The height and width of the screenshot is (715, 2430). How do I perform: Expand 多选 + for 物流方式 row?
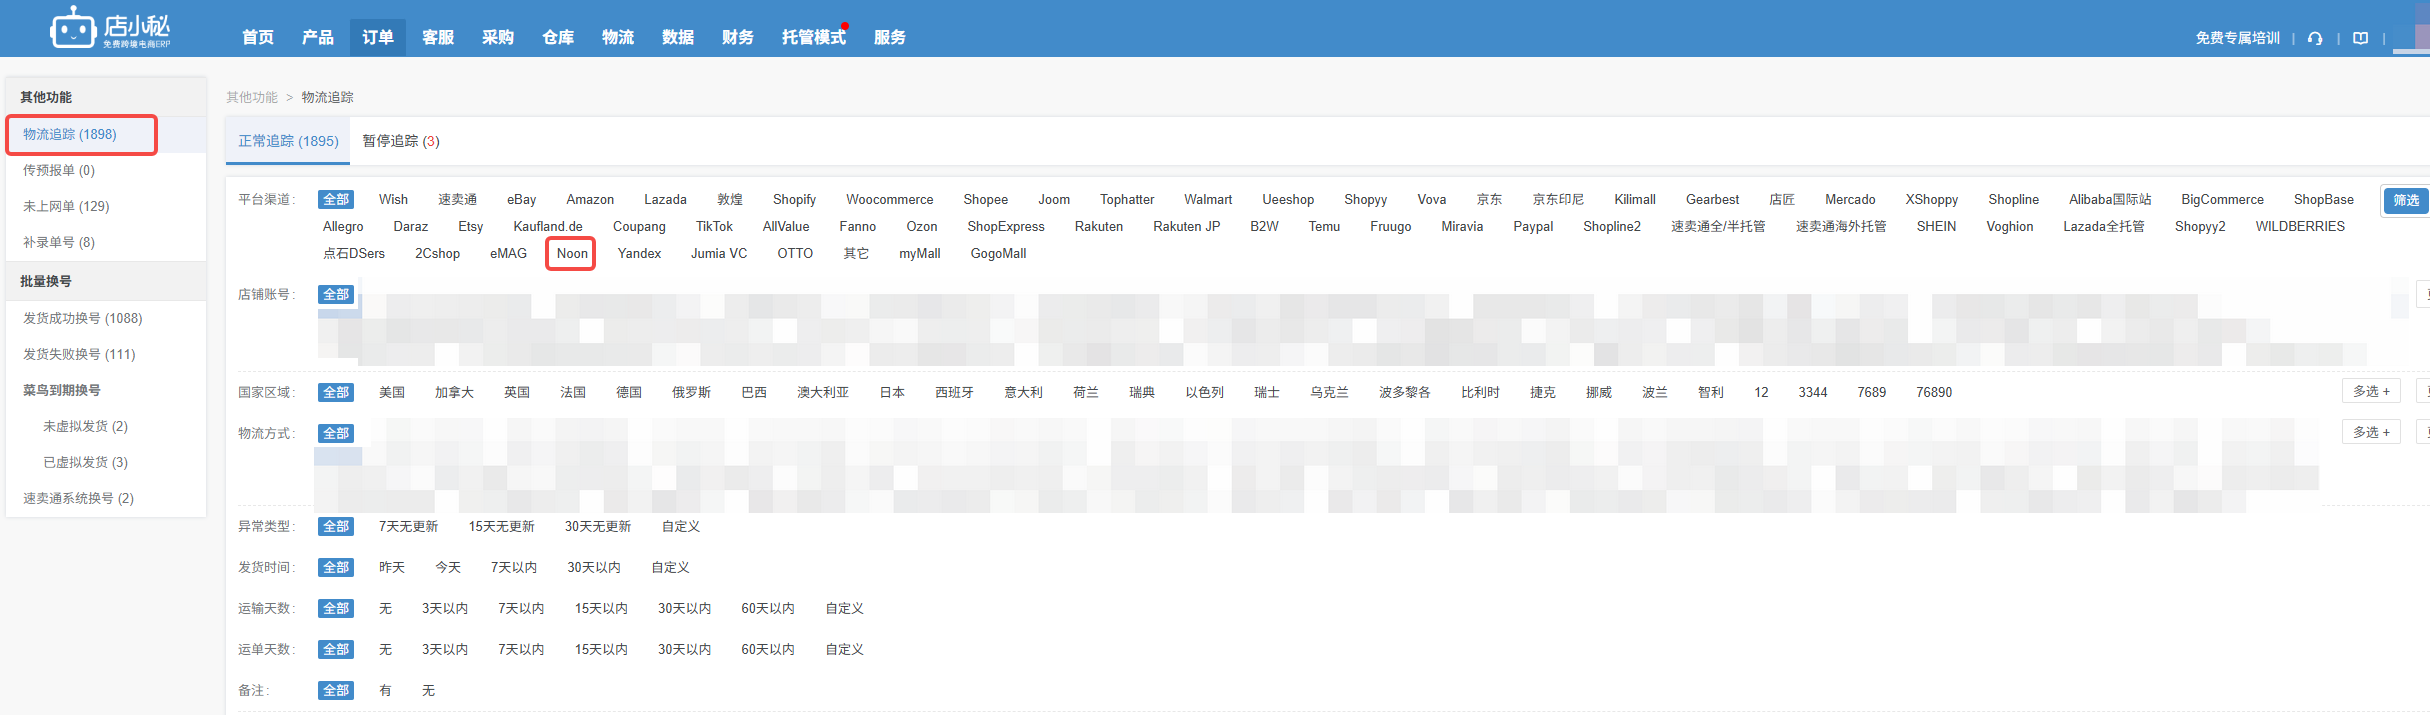click(x=2370, y=432)
